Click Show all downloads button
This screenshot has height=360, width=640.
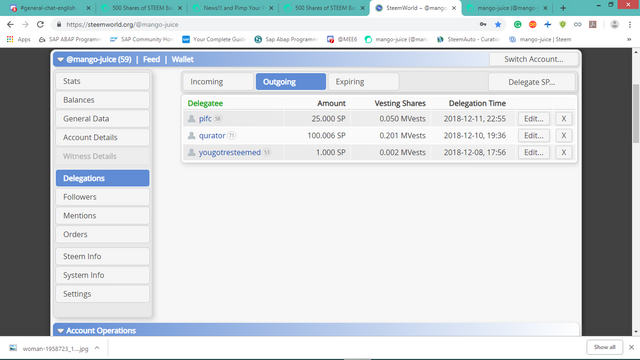(x=604, y=347)
